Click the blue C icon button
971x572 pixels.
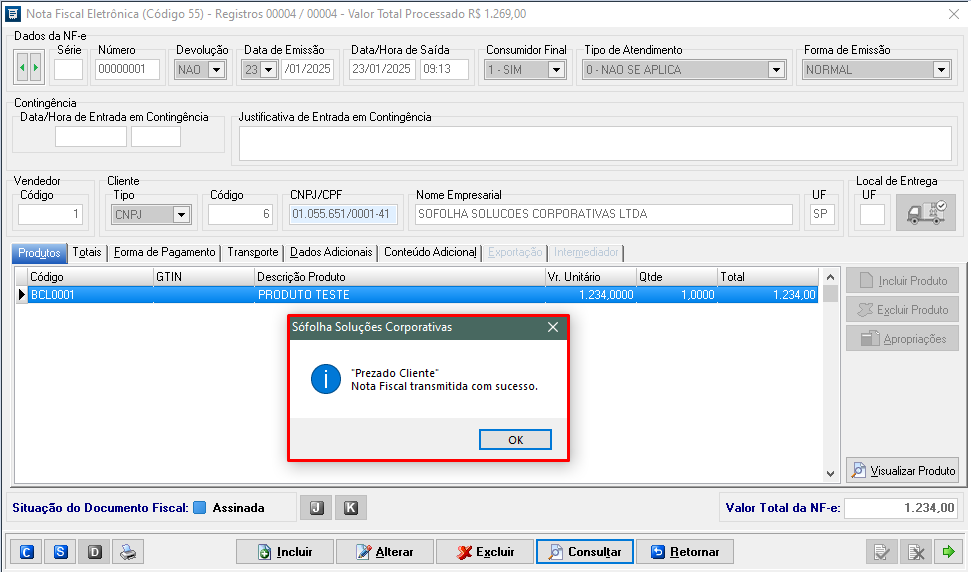click(x=27, y=551)
